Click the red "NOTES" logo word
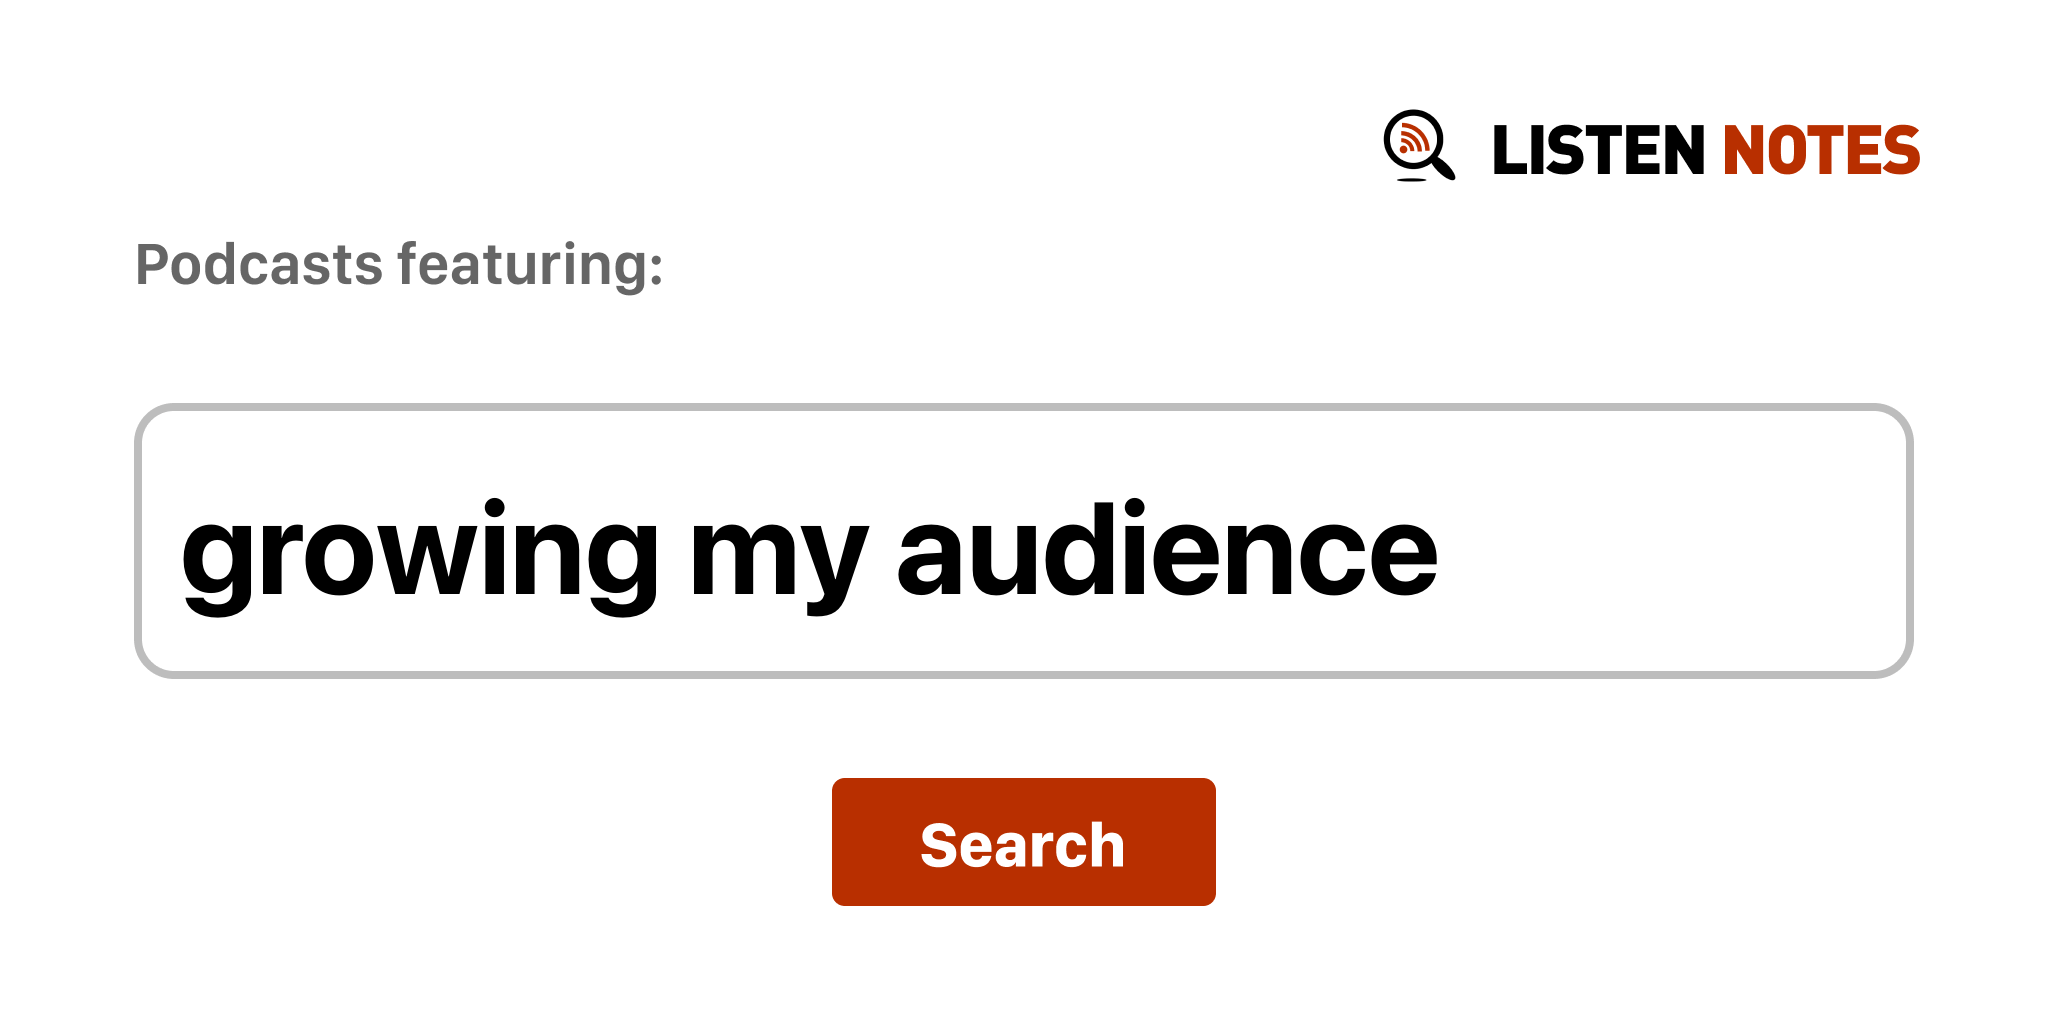Screen dimensions: 2048x1024 (1821, 151)
